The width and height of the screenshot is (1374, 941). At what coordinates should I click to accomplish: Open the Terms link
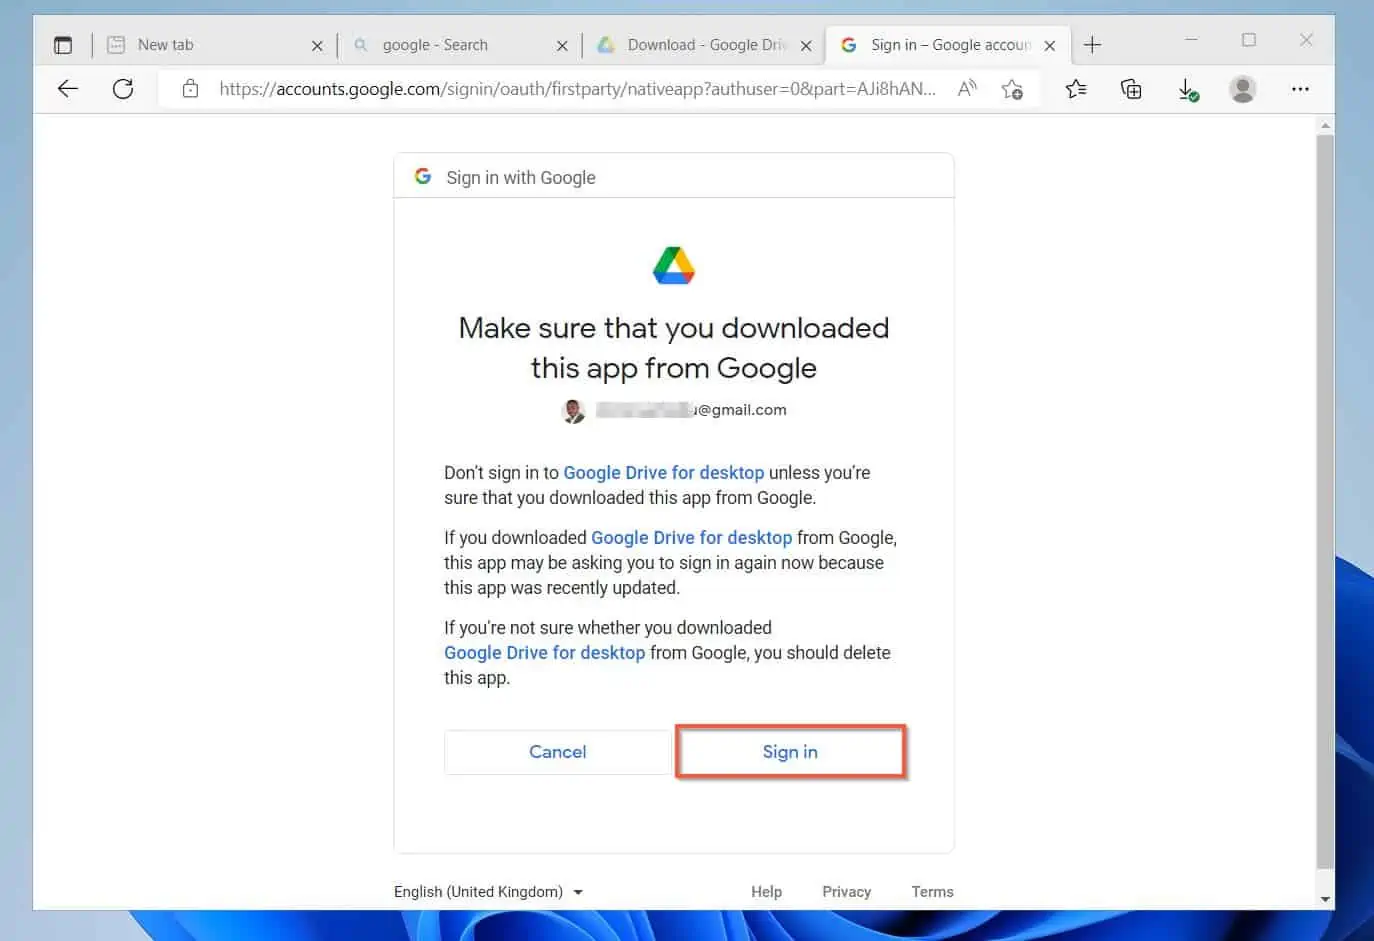pos(932,892)
